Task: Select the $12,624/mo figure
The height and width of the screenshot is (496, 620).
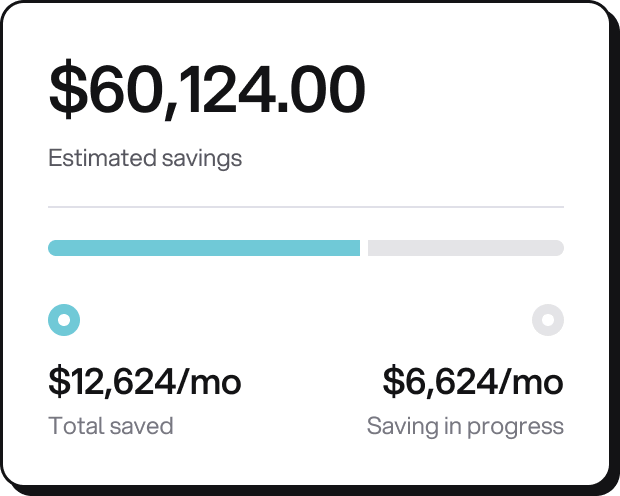Action: pyautogui.click(x=145, y=381)
